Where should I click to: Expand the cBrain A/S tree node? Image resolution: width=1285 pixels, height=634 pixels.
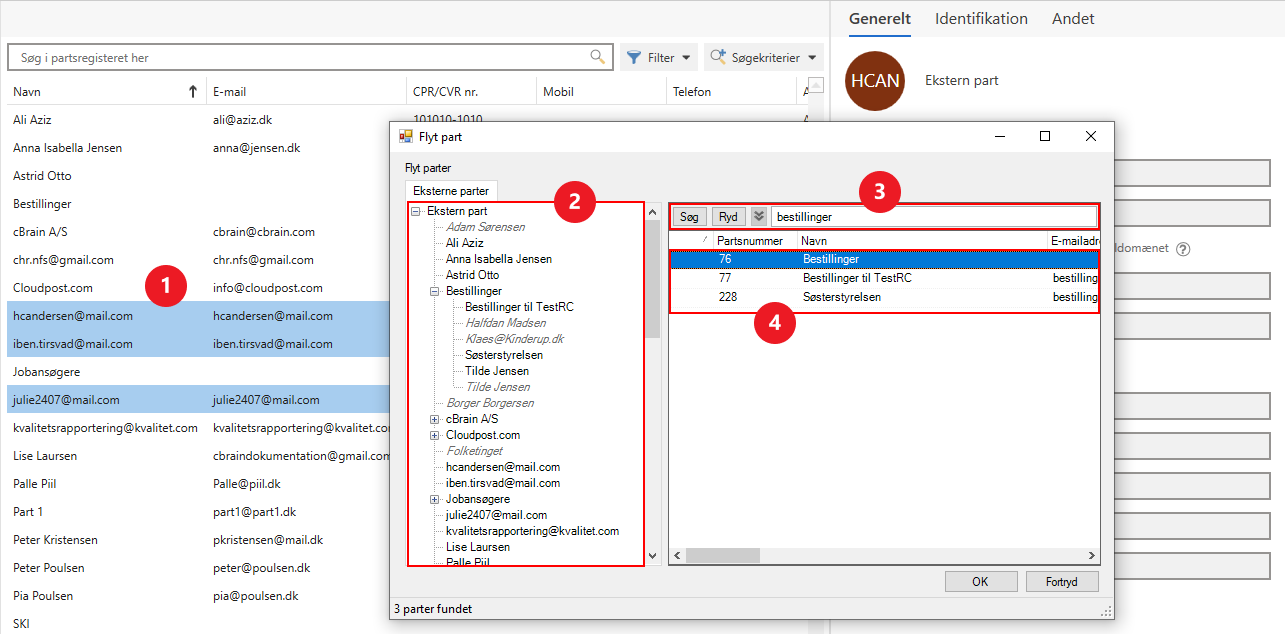tap(435, 419)
